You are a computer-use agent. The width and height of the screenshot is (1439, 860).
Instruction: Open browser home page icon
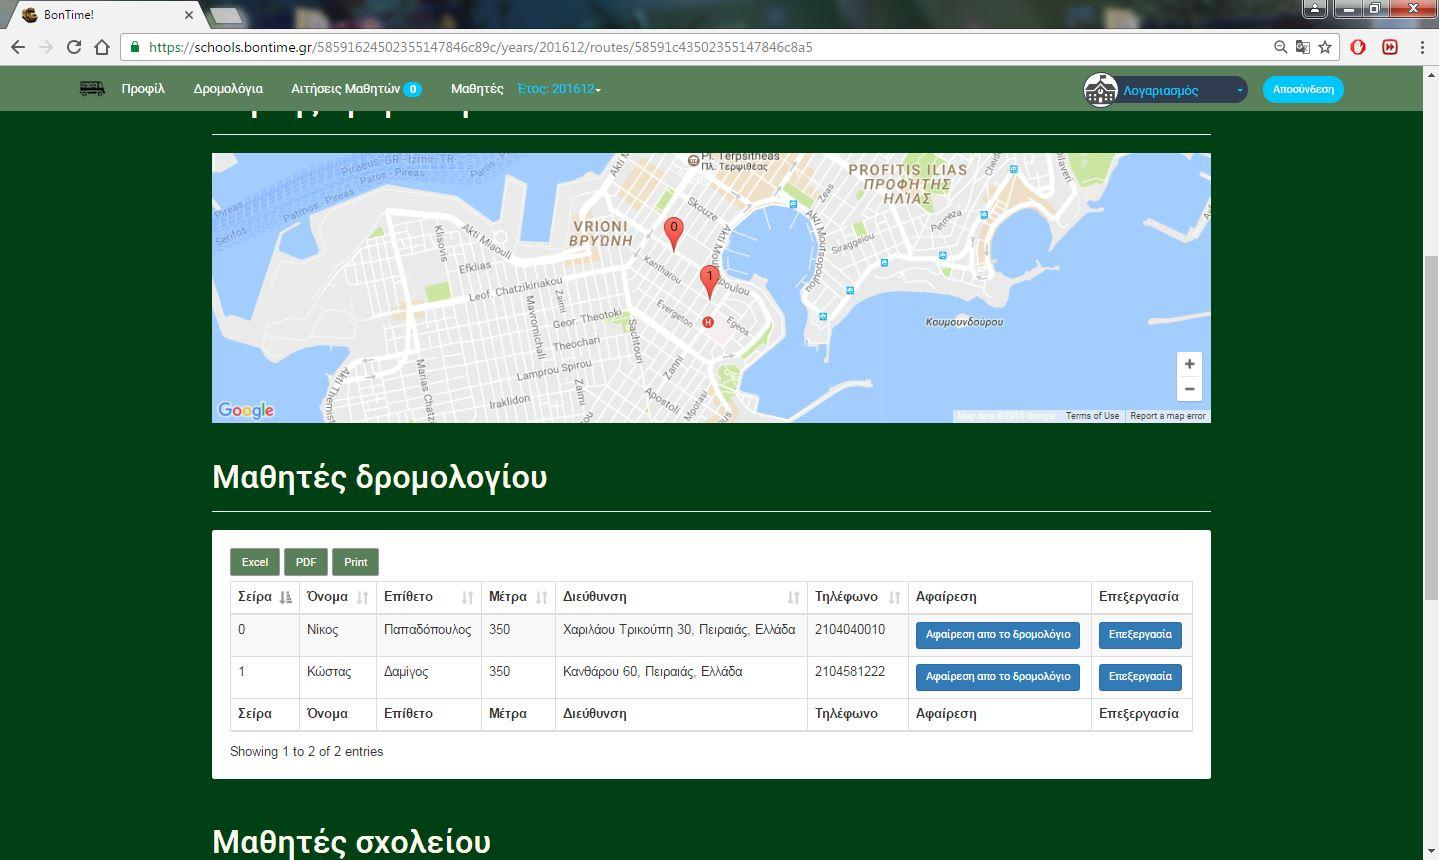(x=101, y=47)
